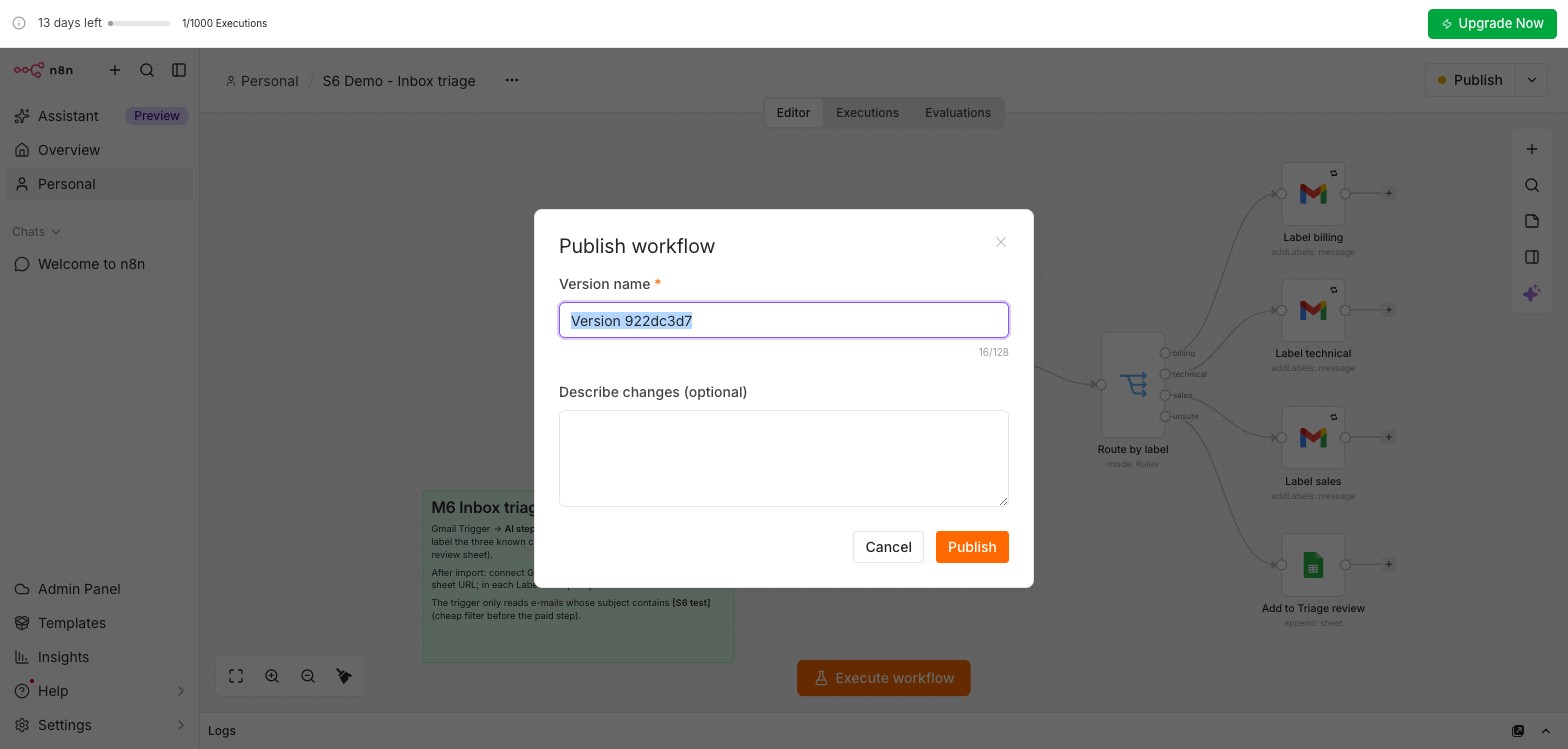The width and height of the screenshot is (1568, 749).
Task: Switch to the Editor tab
Action: pos(793,113)
